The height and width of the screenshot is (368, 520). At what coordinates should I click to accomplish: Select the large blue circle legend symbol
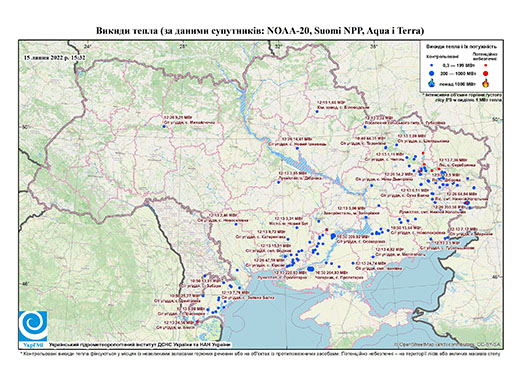(x=432, y=73)
